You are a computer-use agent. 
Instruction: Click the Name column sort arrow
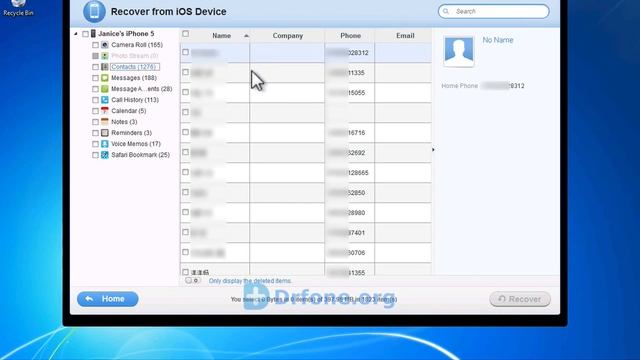(x=246, y=36)
